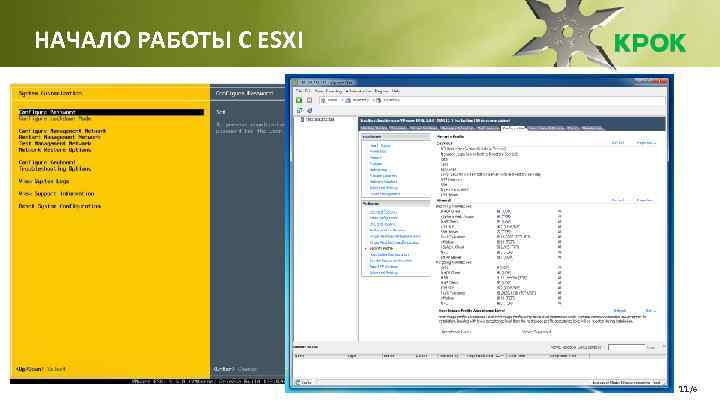Open the Plug-ins menu
The image size is (720, 405).
point(382,91)
